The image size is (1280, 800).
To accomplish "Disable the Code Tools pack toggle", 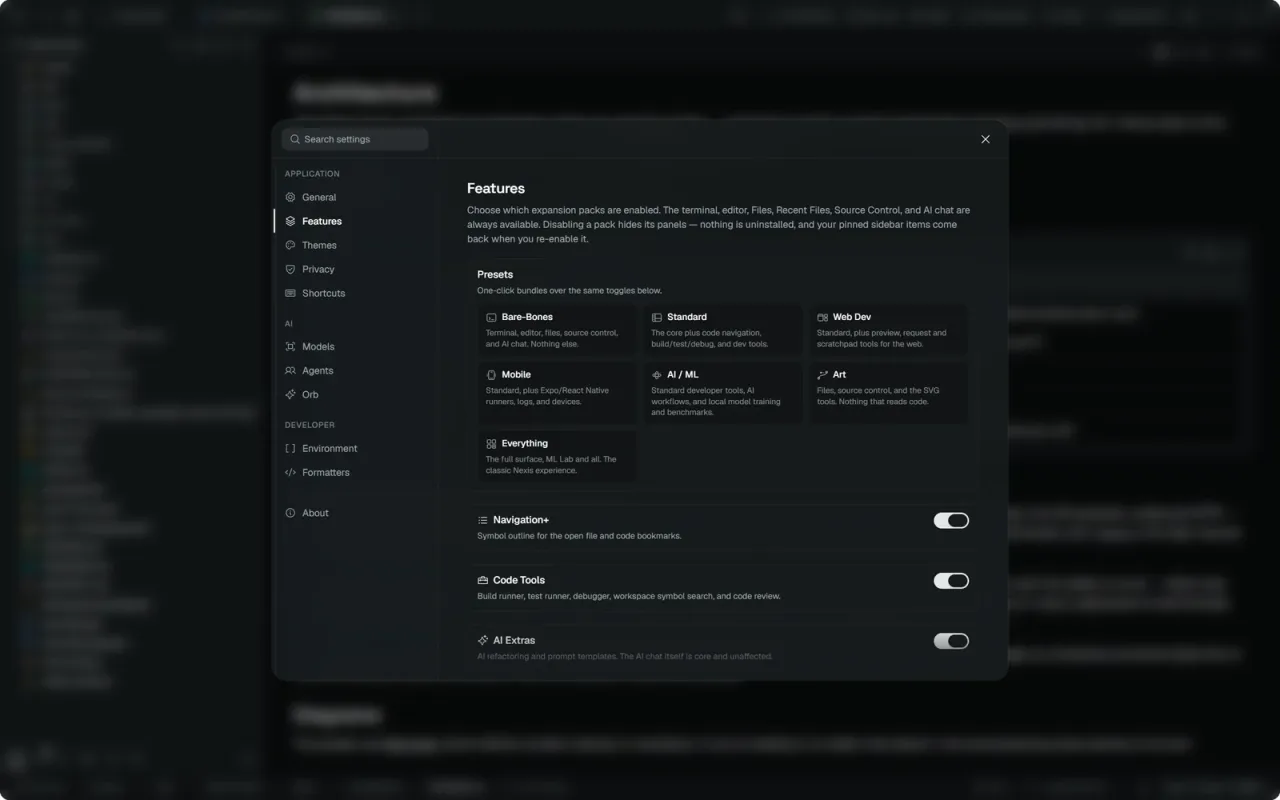I will (x=951, y=581).
